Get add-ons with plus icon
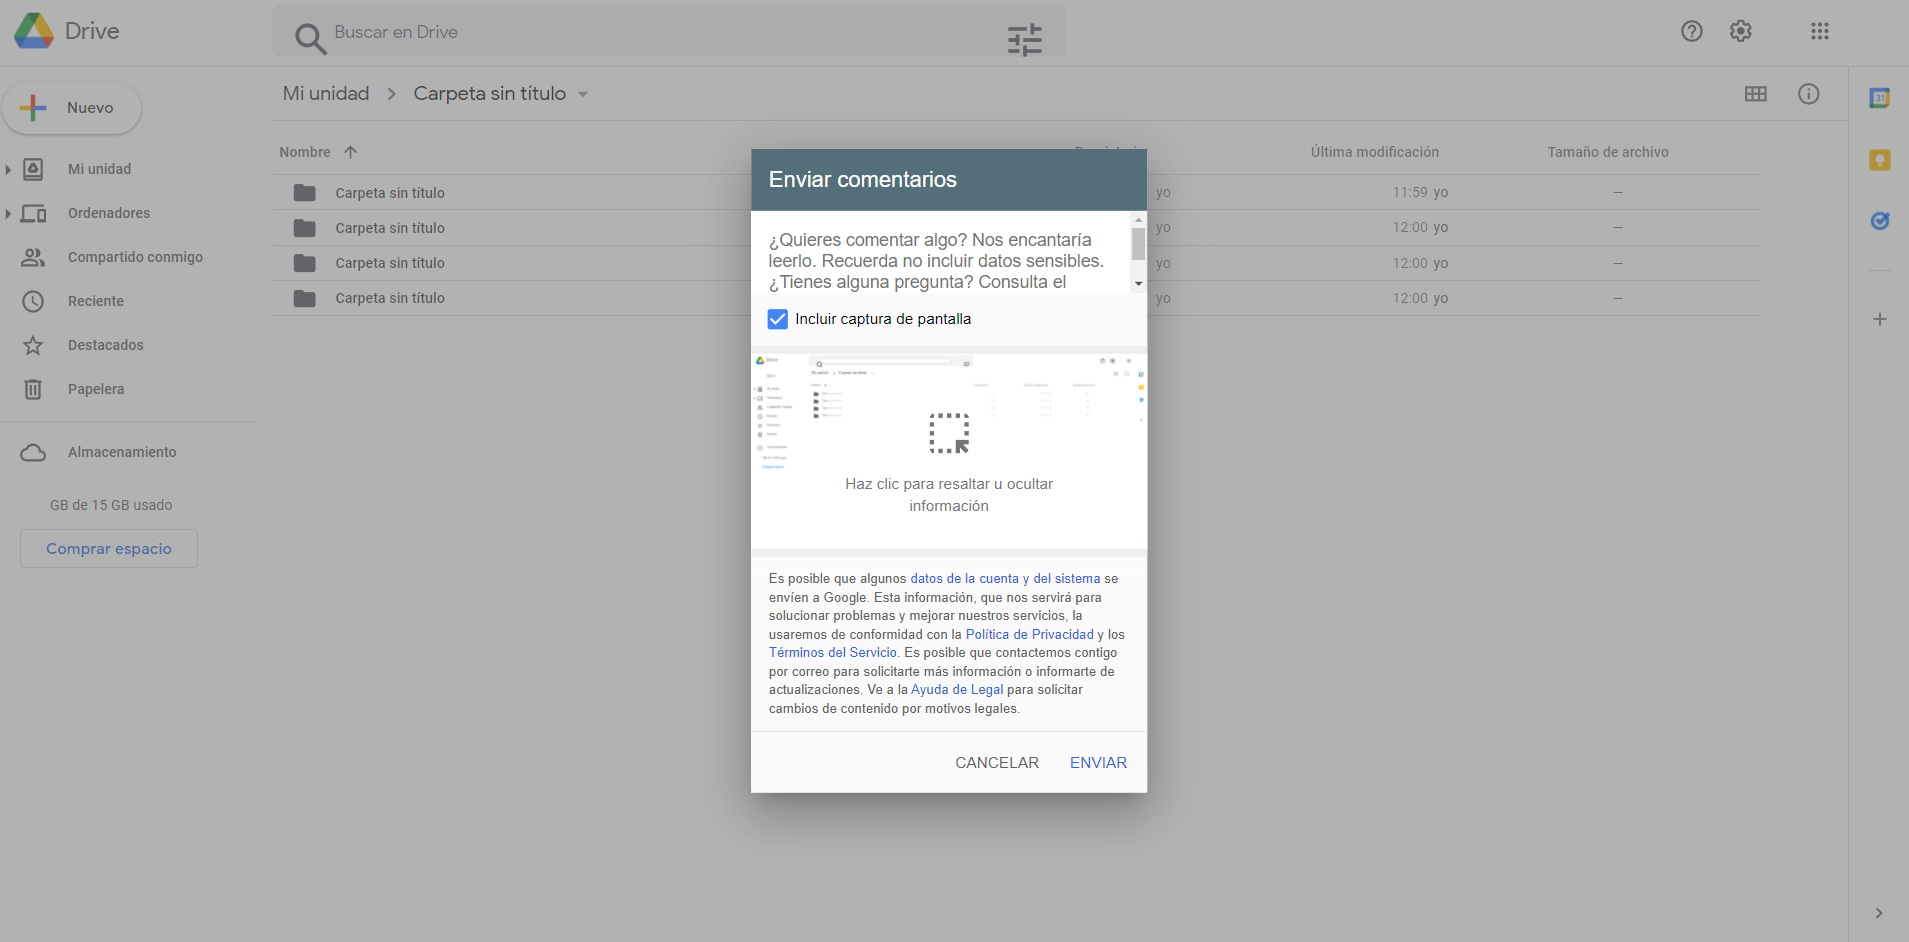Viewport: 1909px width, 942px height. (x=1880, y=319)
